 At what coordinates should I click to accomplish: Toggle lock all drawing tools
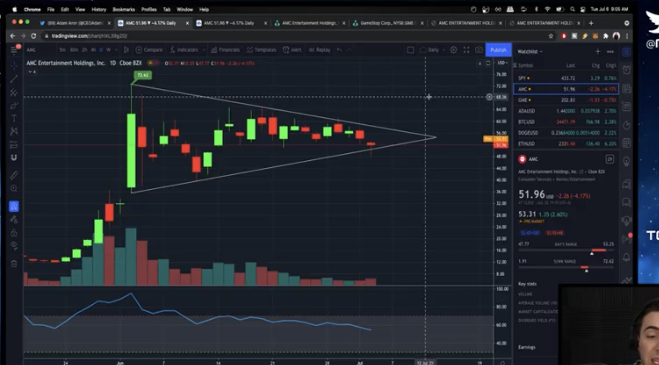click(14, 233)
